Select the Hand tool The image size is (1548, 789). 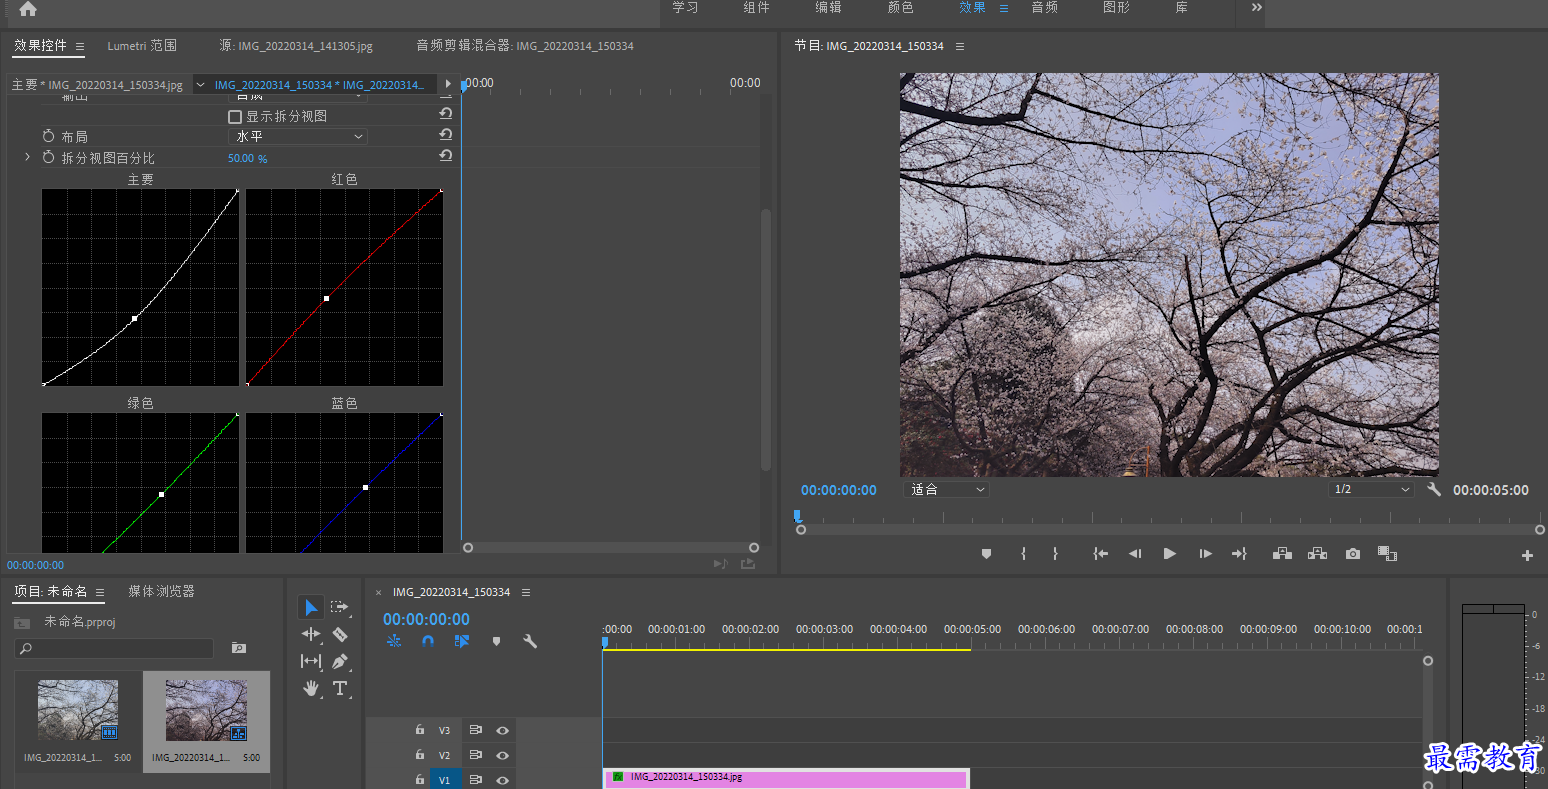[311, 688]
